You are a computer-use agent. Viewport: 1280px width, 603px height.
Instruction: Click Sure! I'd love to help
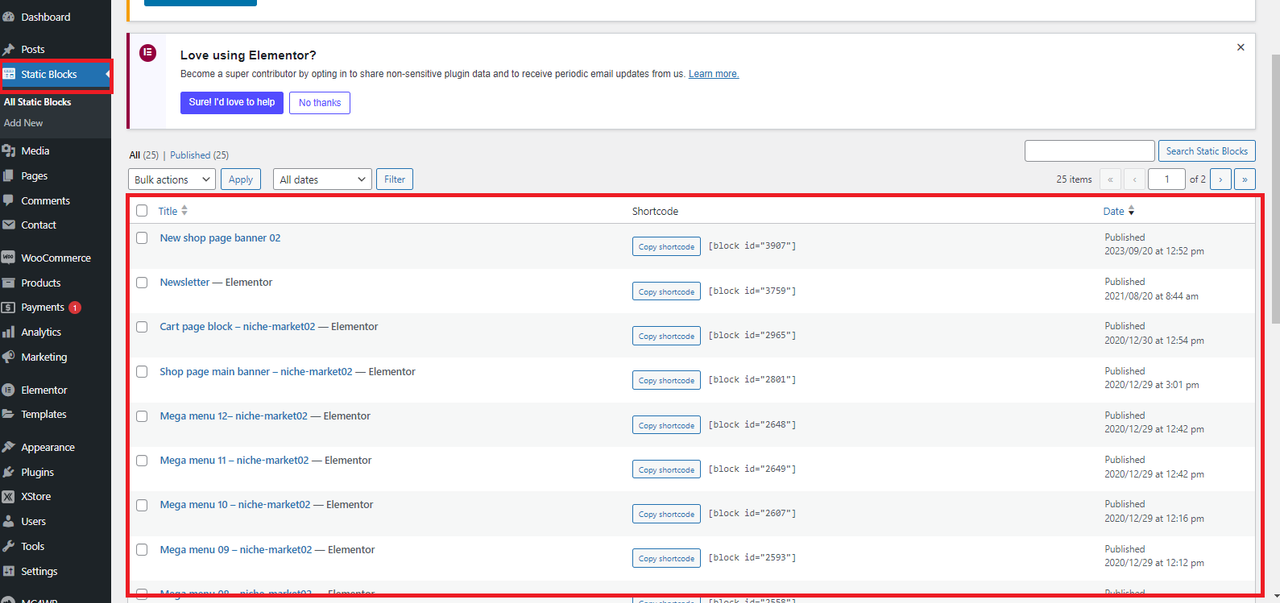click(231, 102)
